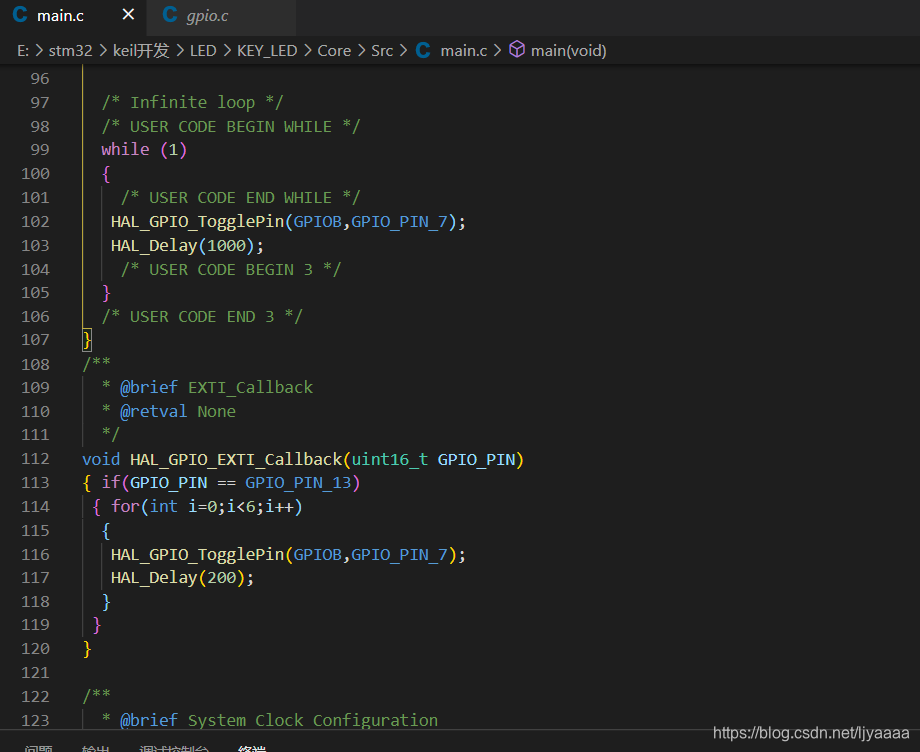Viewport: 920px width, 752px height.
Task: Open the KEY_LED breadcrumb folder
Action: pyautogui.click(x=267, y=51)
